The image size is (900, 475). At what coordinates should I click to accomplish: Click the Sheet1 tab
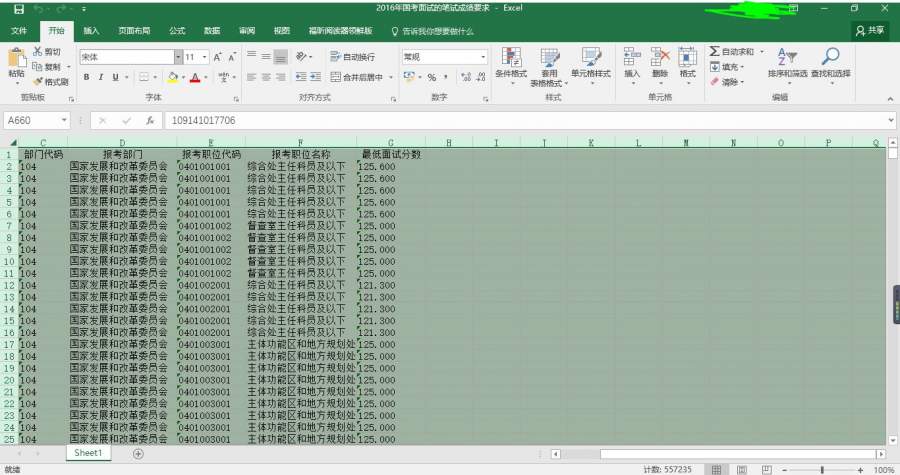tap(88, 453)
